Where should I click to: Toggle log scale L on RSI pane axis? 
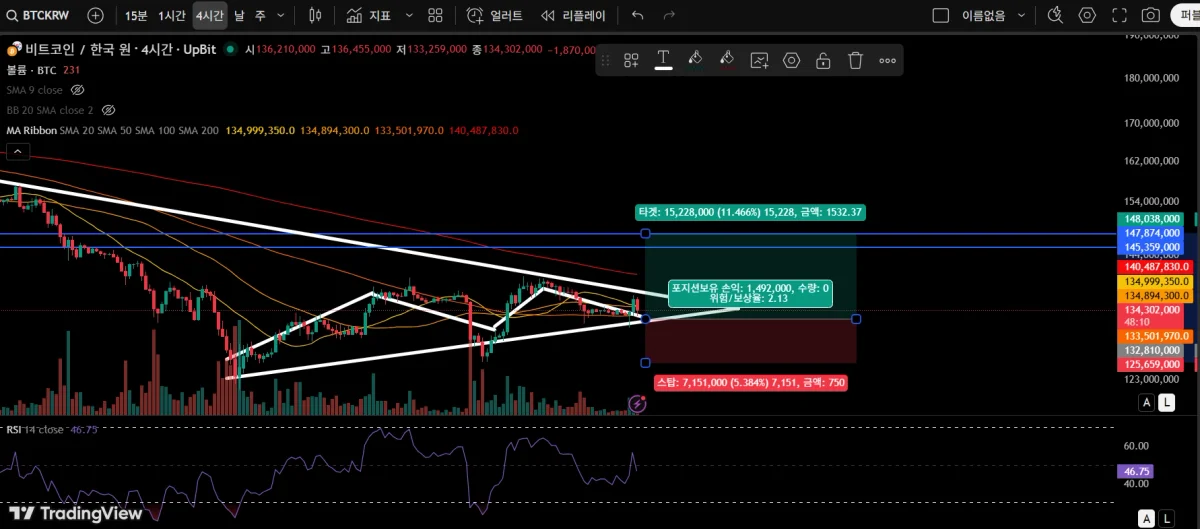pos(1167,517)
